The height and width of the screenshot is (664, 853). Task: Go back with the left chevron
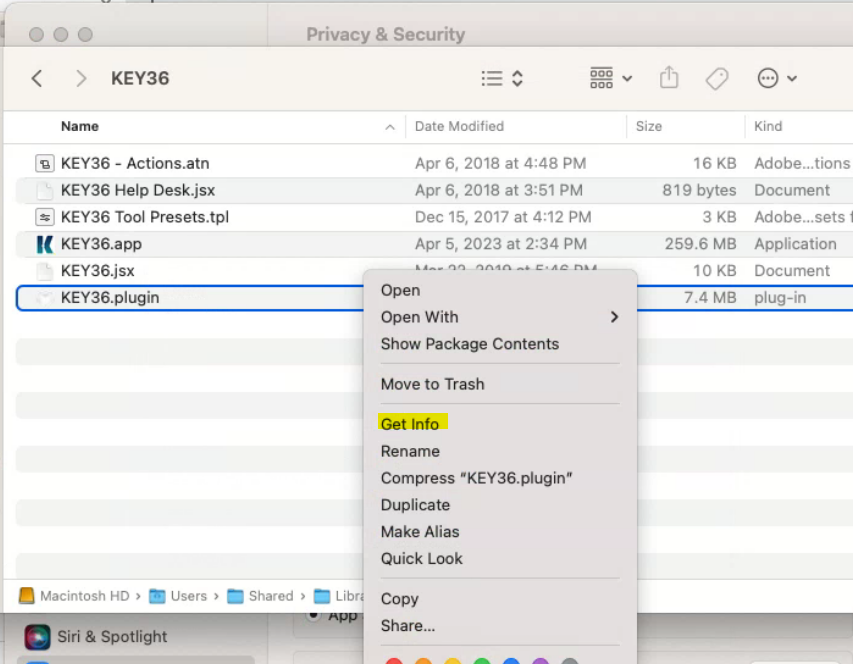click(37, 78)
